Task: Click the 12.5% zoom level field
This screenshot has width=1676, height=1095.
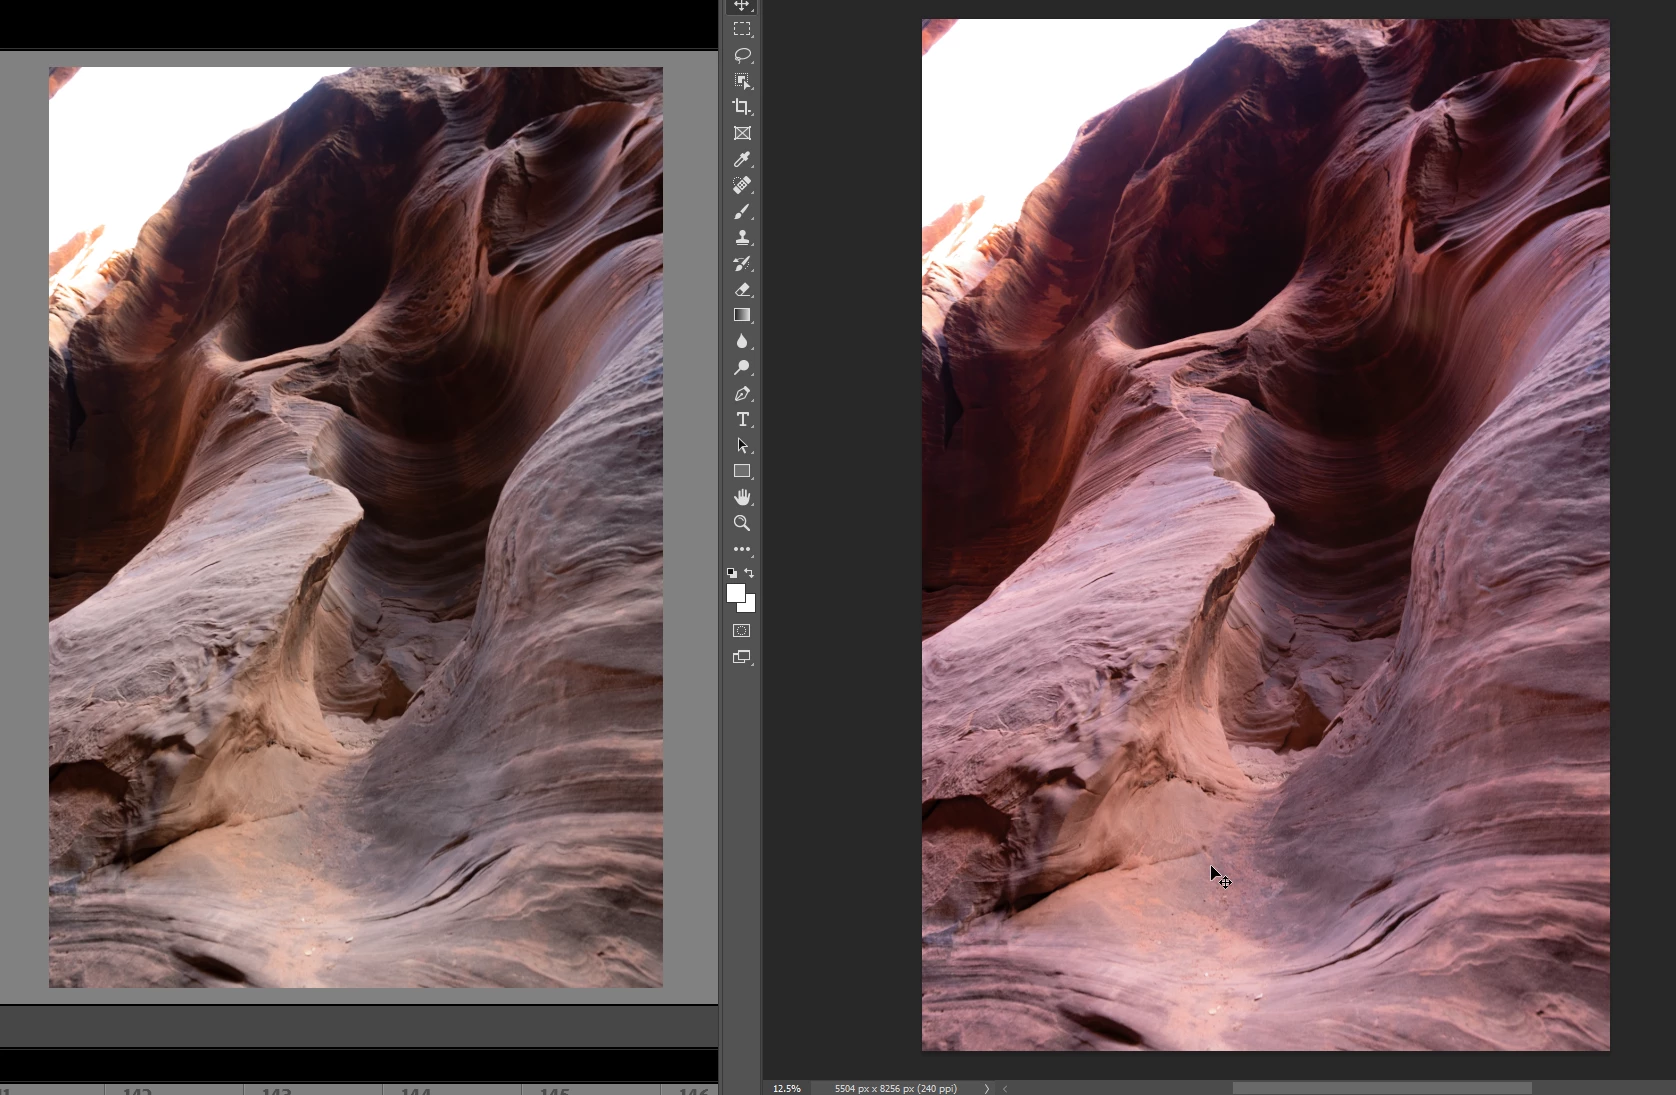Action: coord(787,1088)
